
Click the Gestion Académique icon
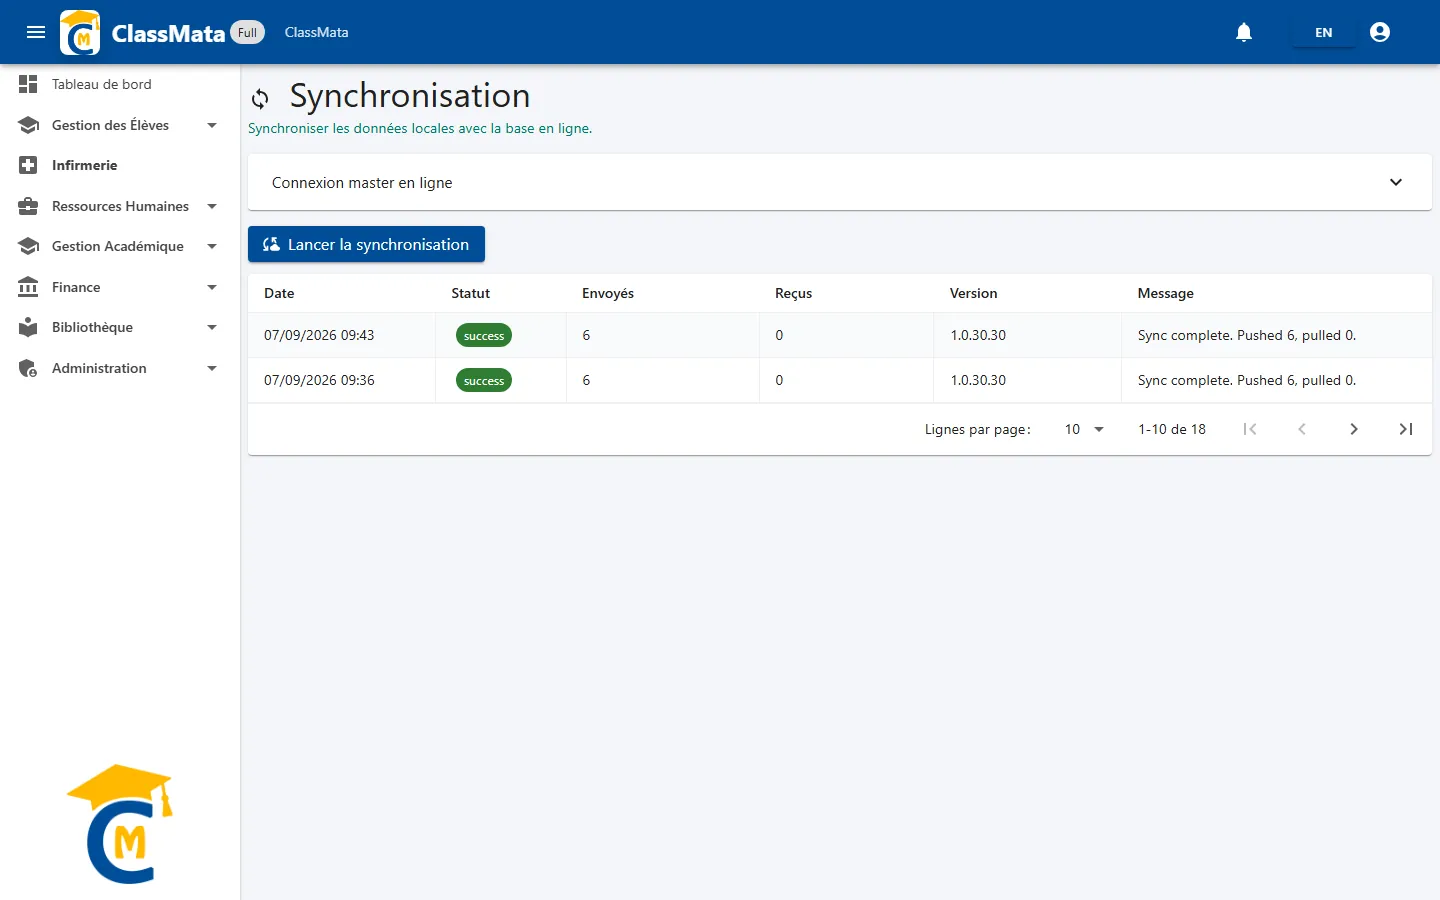[28, 246]
